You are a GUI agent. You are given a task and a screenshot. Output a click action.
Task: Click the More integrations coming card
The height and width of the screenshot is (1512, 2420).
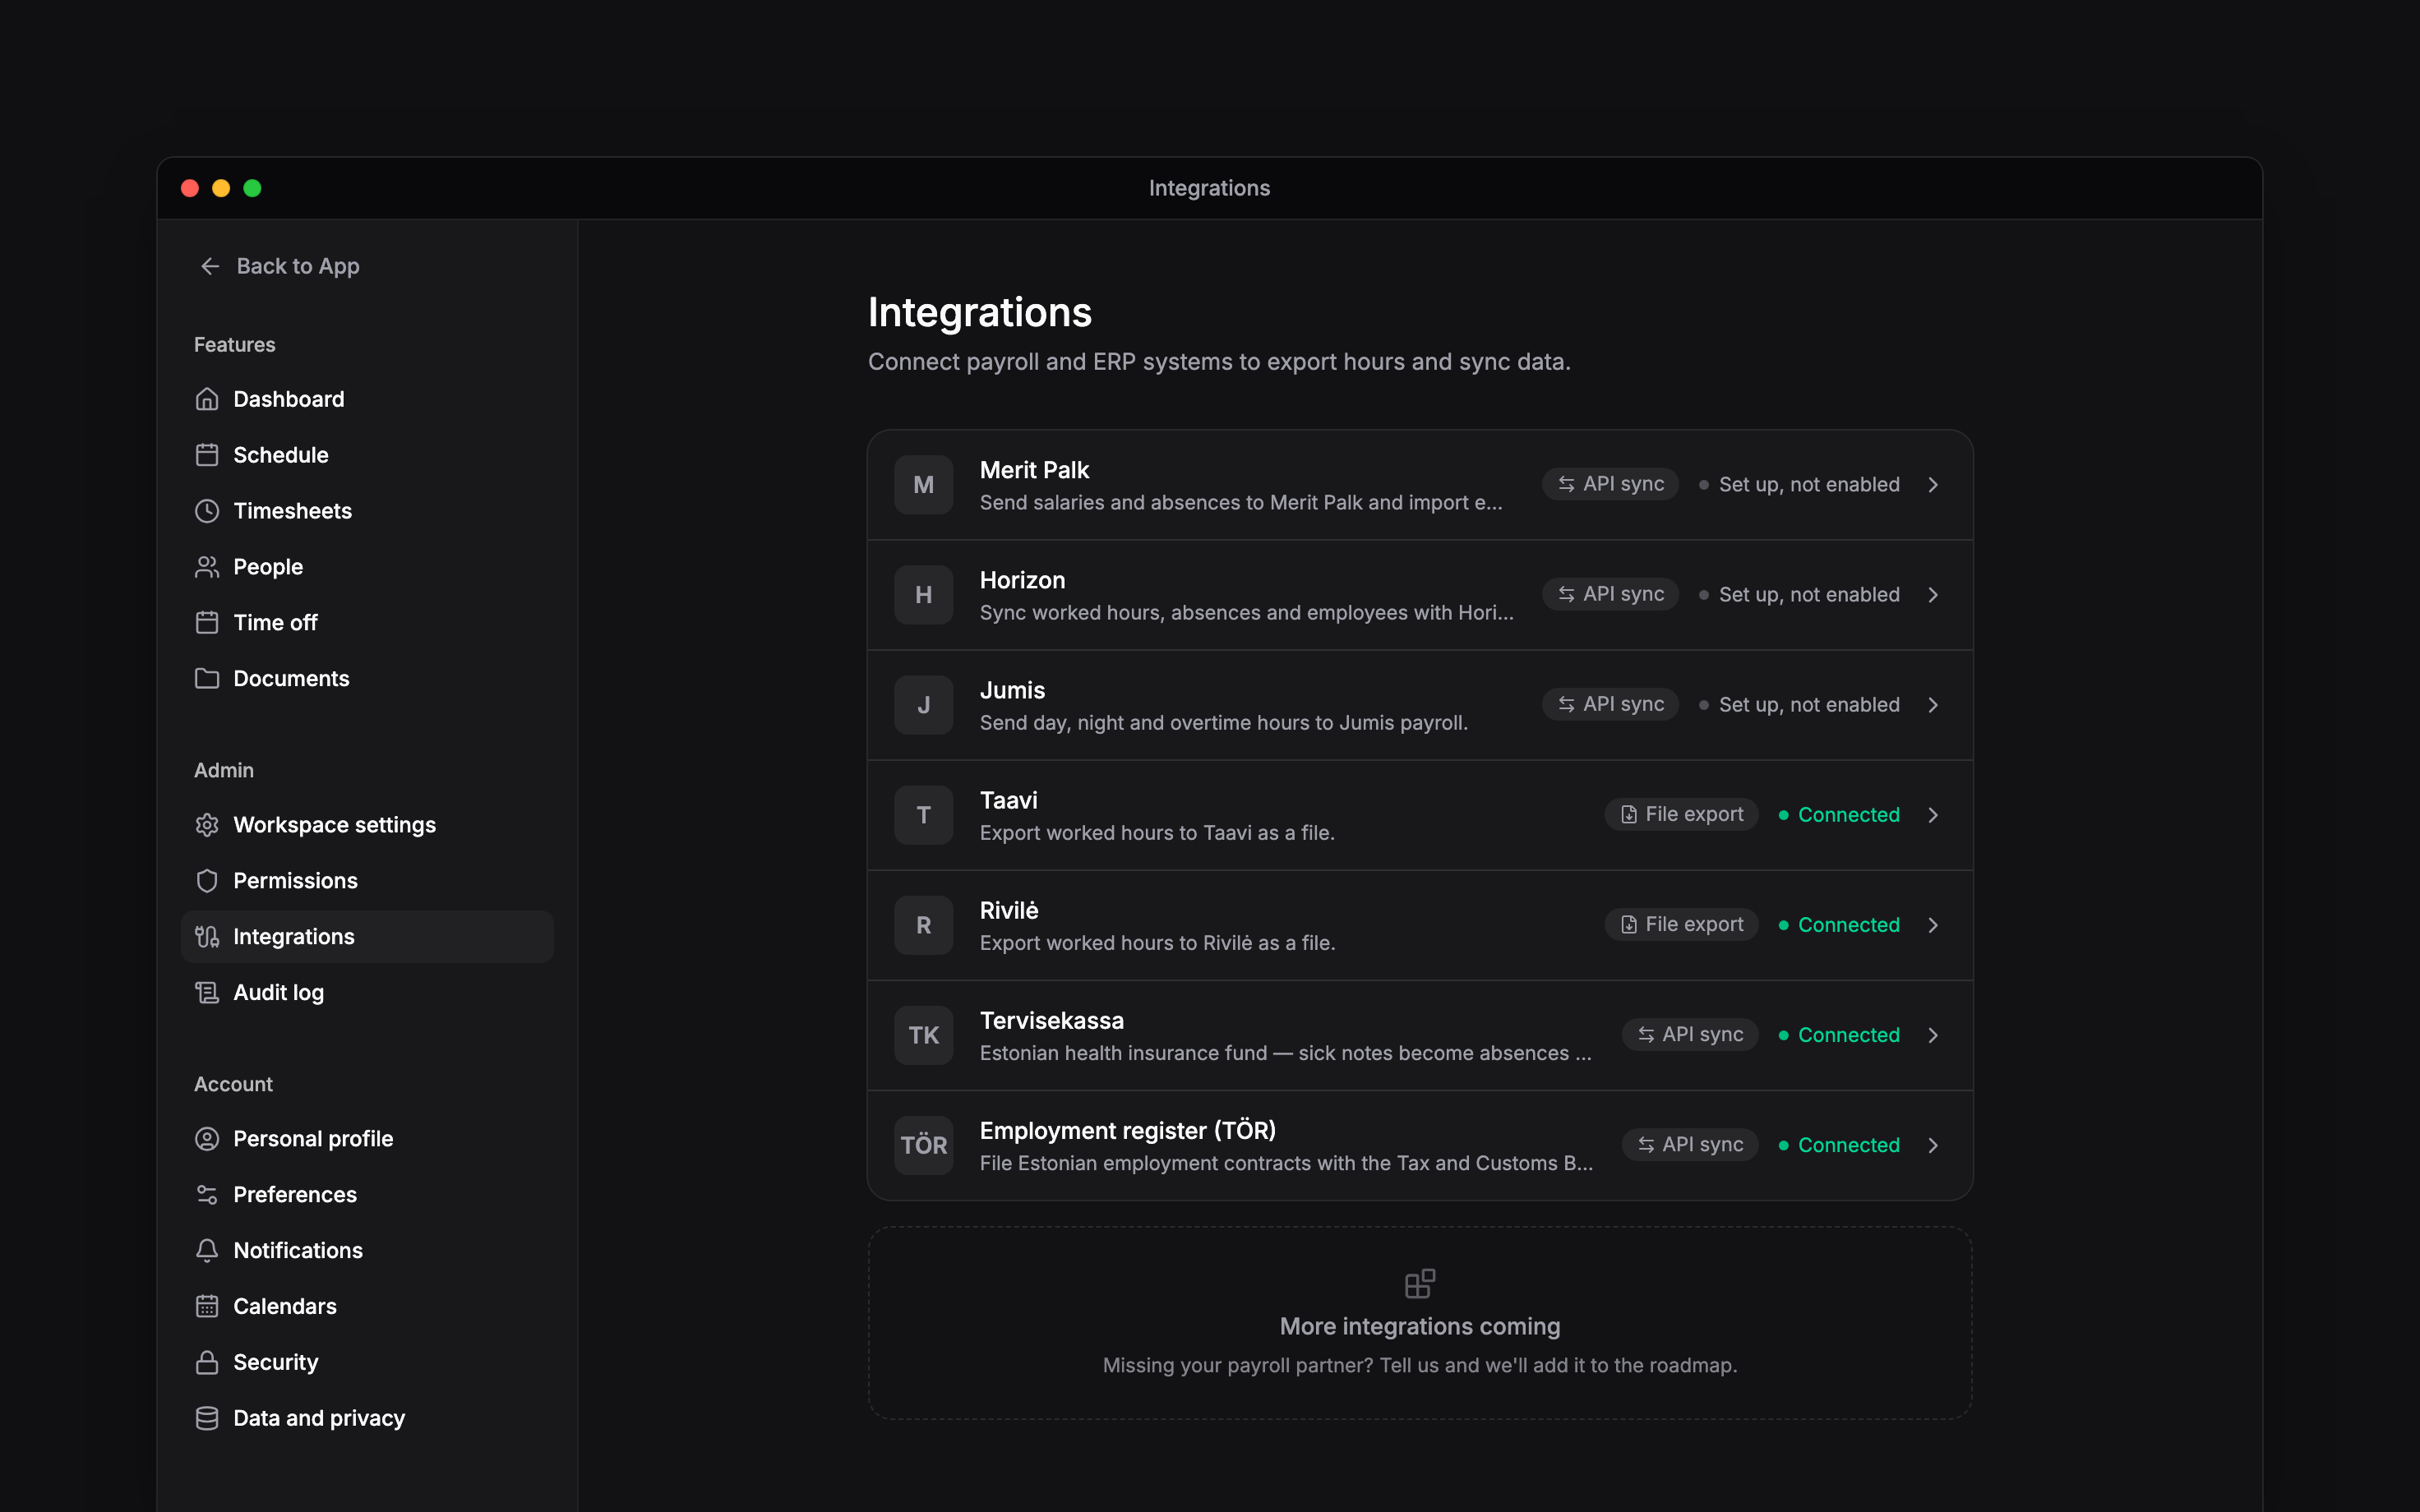click(1420, 1323)
